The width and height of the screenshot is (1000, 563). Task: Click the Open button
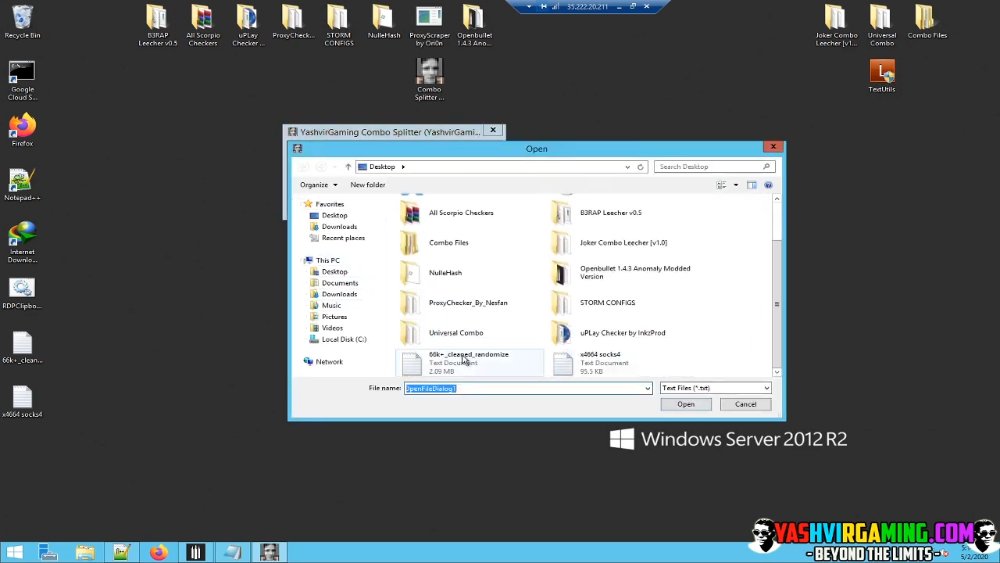pyautogui.click(x=686, y=404)
